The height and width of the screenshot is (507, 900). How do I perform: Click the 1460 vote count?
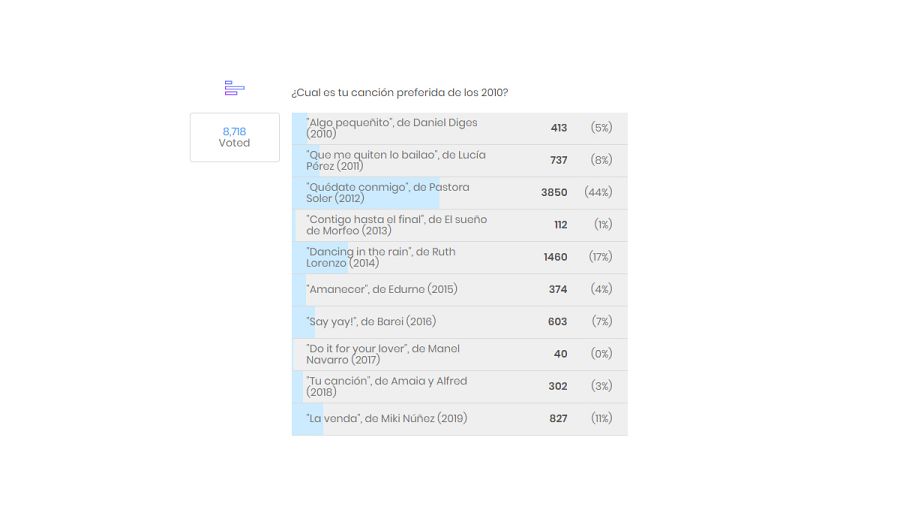click(x=555, y=257)
